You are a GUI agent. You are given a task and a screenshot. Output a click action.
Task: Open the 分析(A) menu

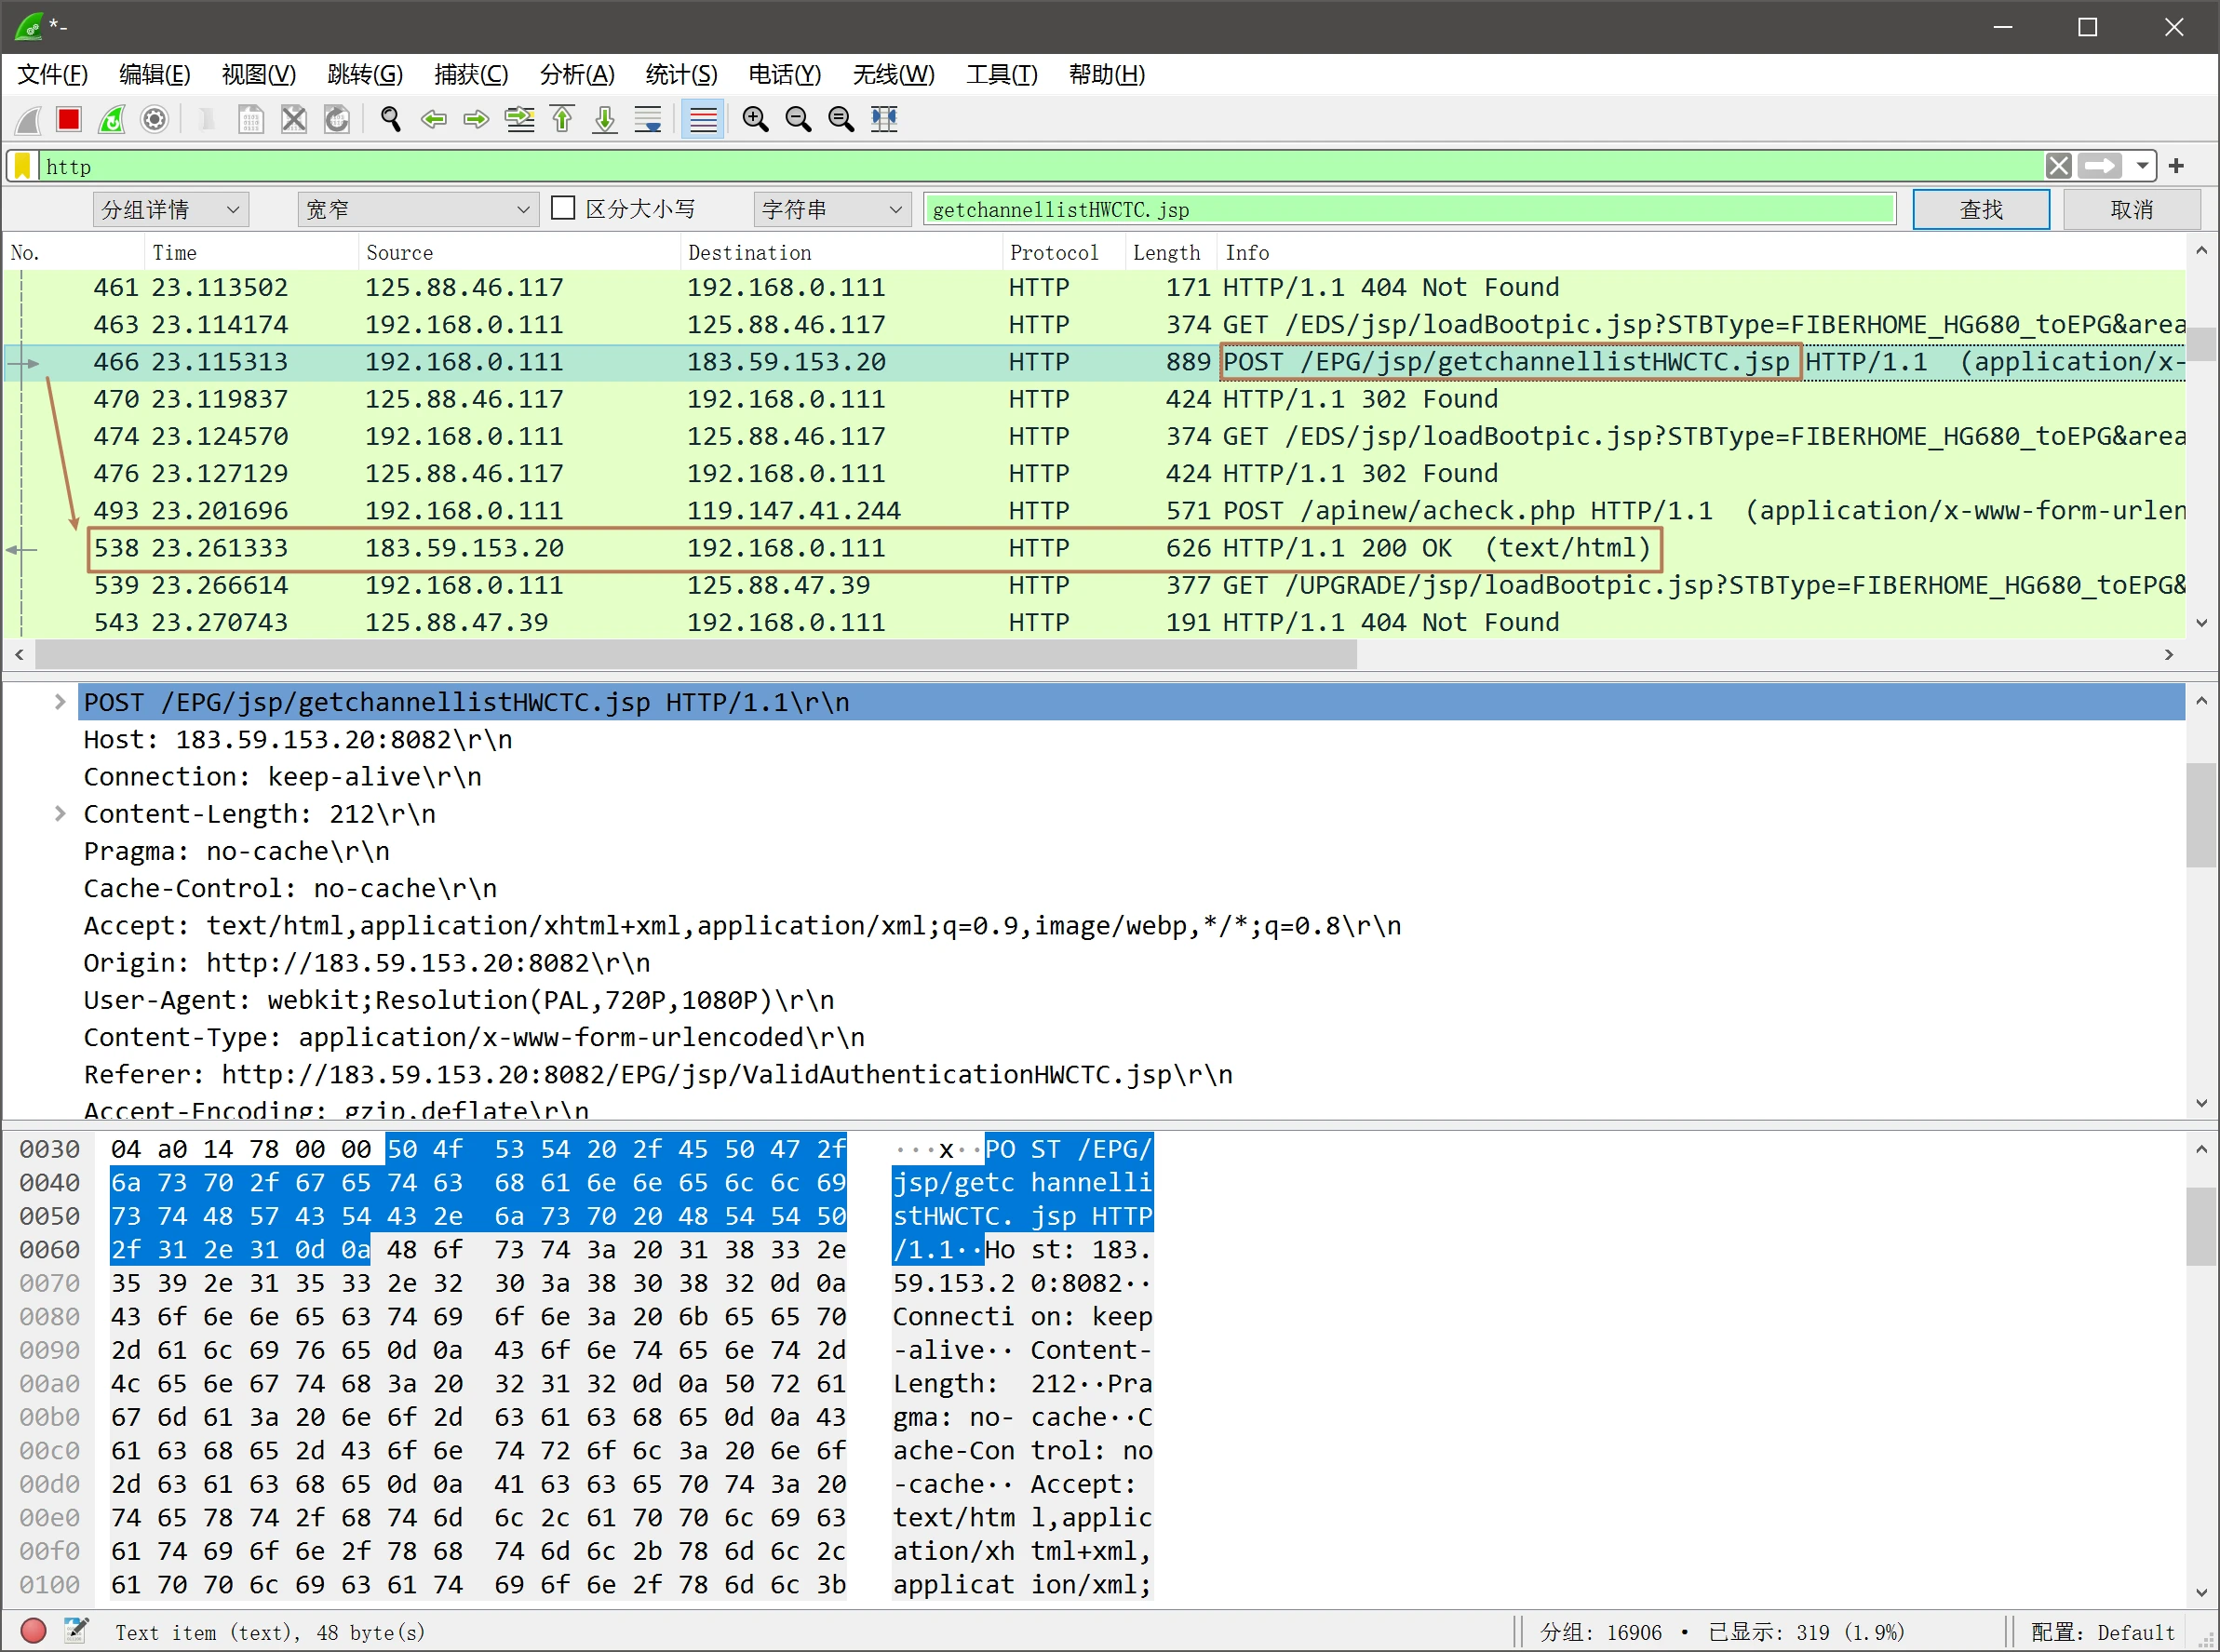click(576, 75)
